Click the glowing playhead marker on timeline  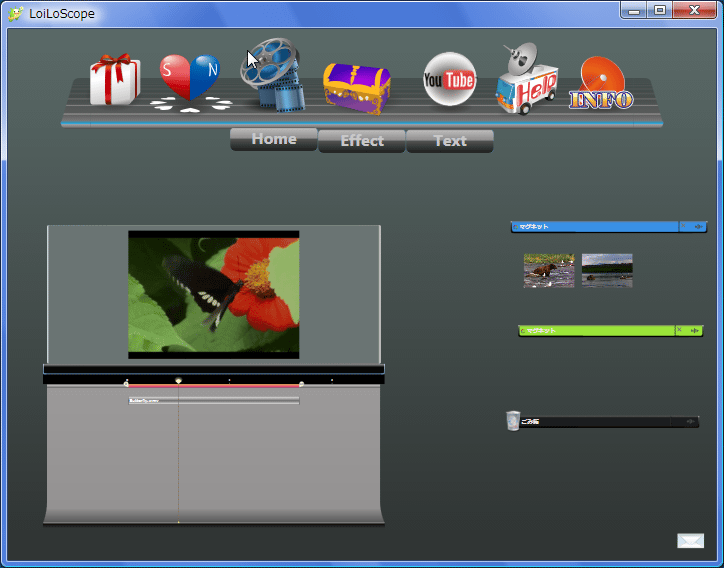(178, 381)
